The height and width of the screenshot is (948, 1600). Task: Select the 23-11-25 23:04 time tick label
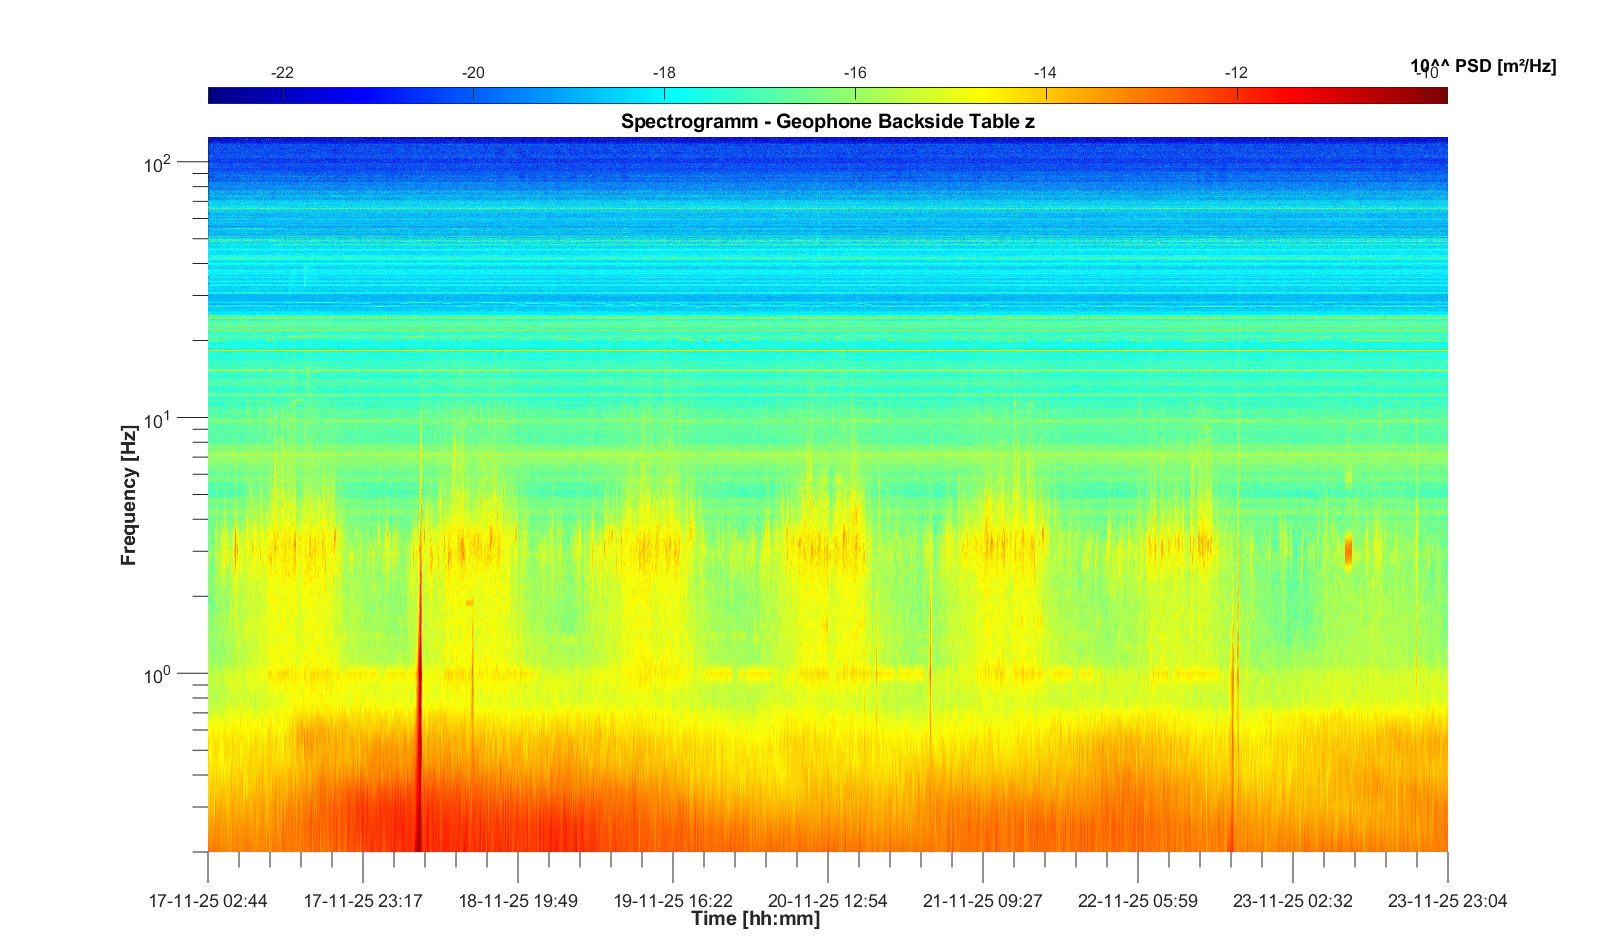click(x=1447, y=901)
